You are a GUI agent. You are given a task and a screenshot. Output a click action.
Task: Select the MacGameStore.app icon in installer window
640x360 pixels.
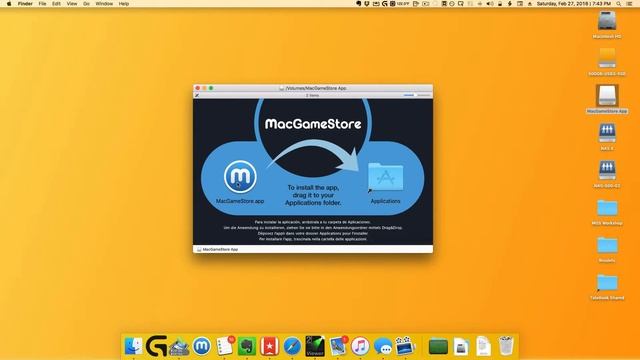(x=240, y=177)
